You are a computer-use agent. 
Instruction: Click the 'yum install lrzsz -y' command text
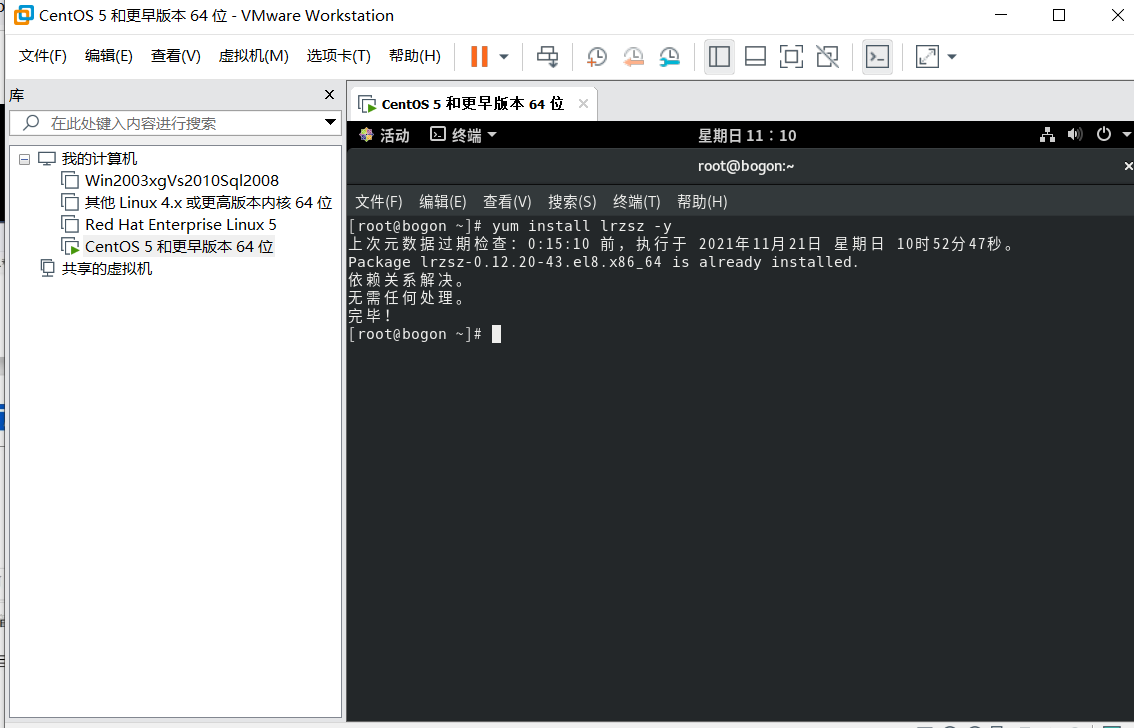point(581,226)
